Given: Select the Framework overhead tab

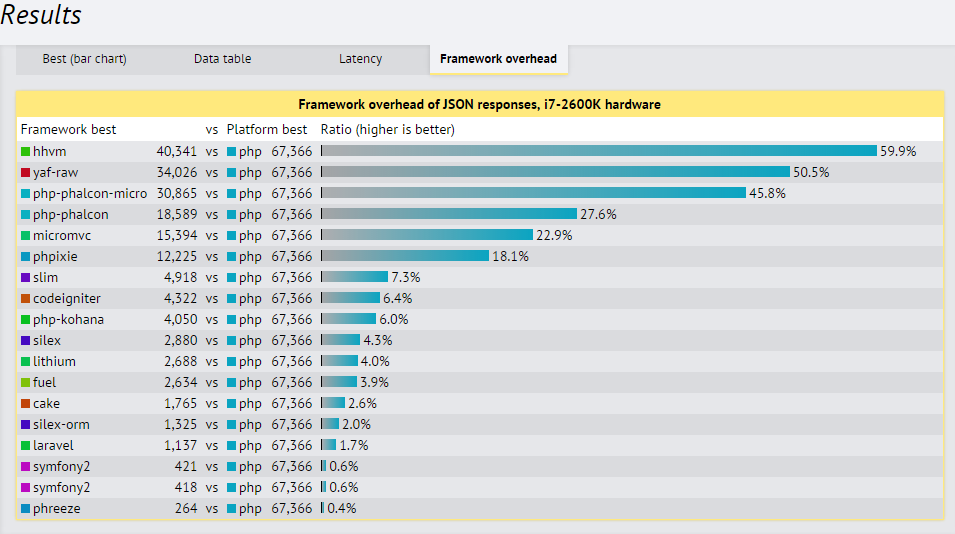Looking at the screenshot, I should 498,59.
